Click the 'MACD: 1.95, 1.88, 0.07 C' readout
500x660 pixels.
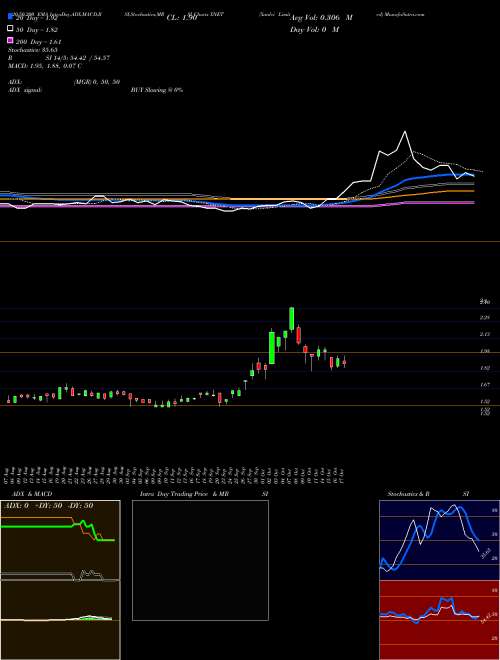(x=45, y=66)
